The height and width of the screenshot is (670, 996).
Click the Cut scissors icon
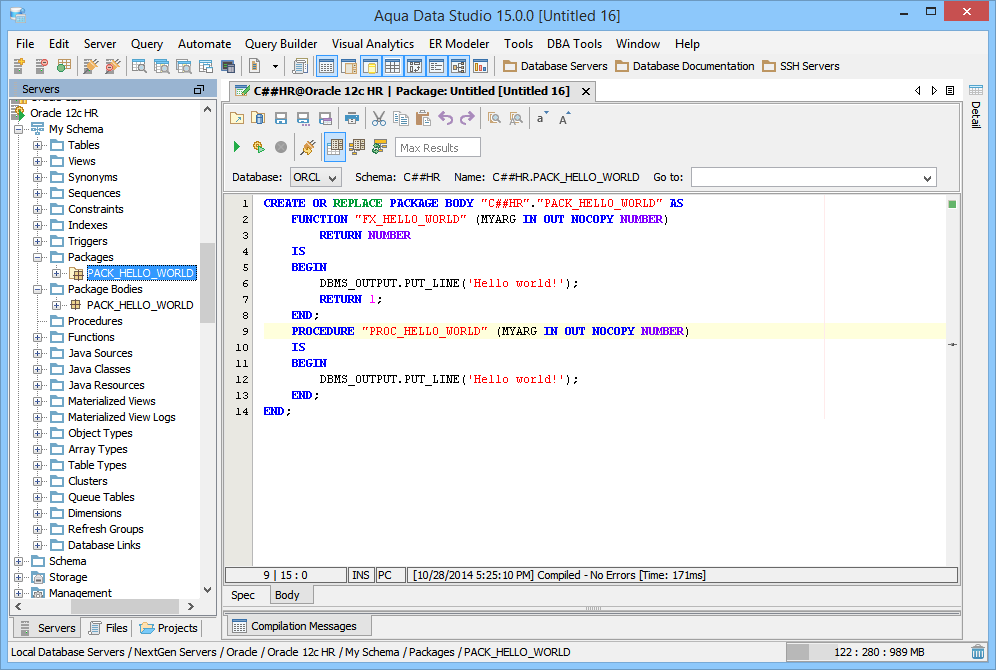pyautogui.click(x=379, y=118)
